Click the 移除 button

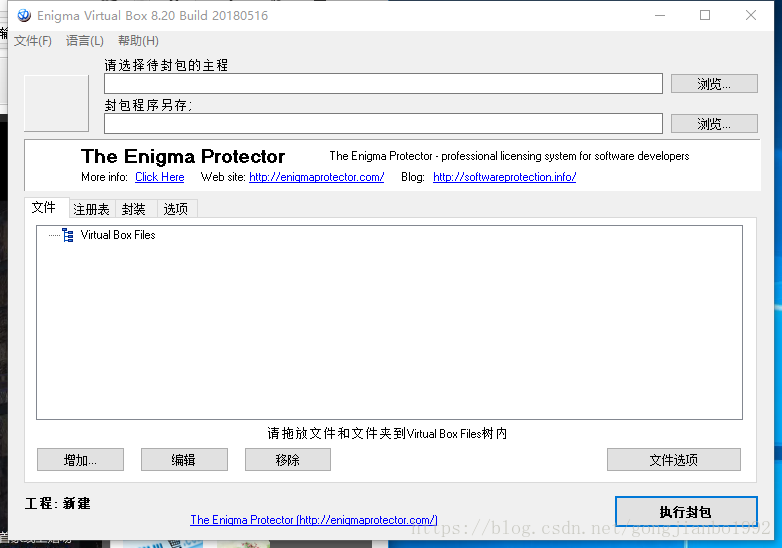pyautogui.click(x=288, y=460)
